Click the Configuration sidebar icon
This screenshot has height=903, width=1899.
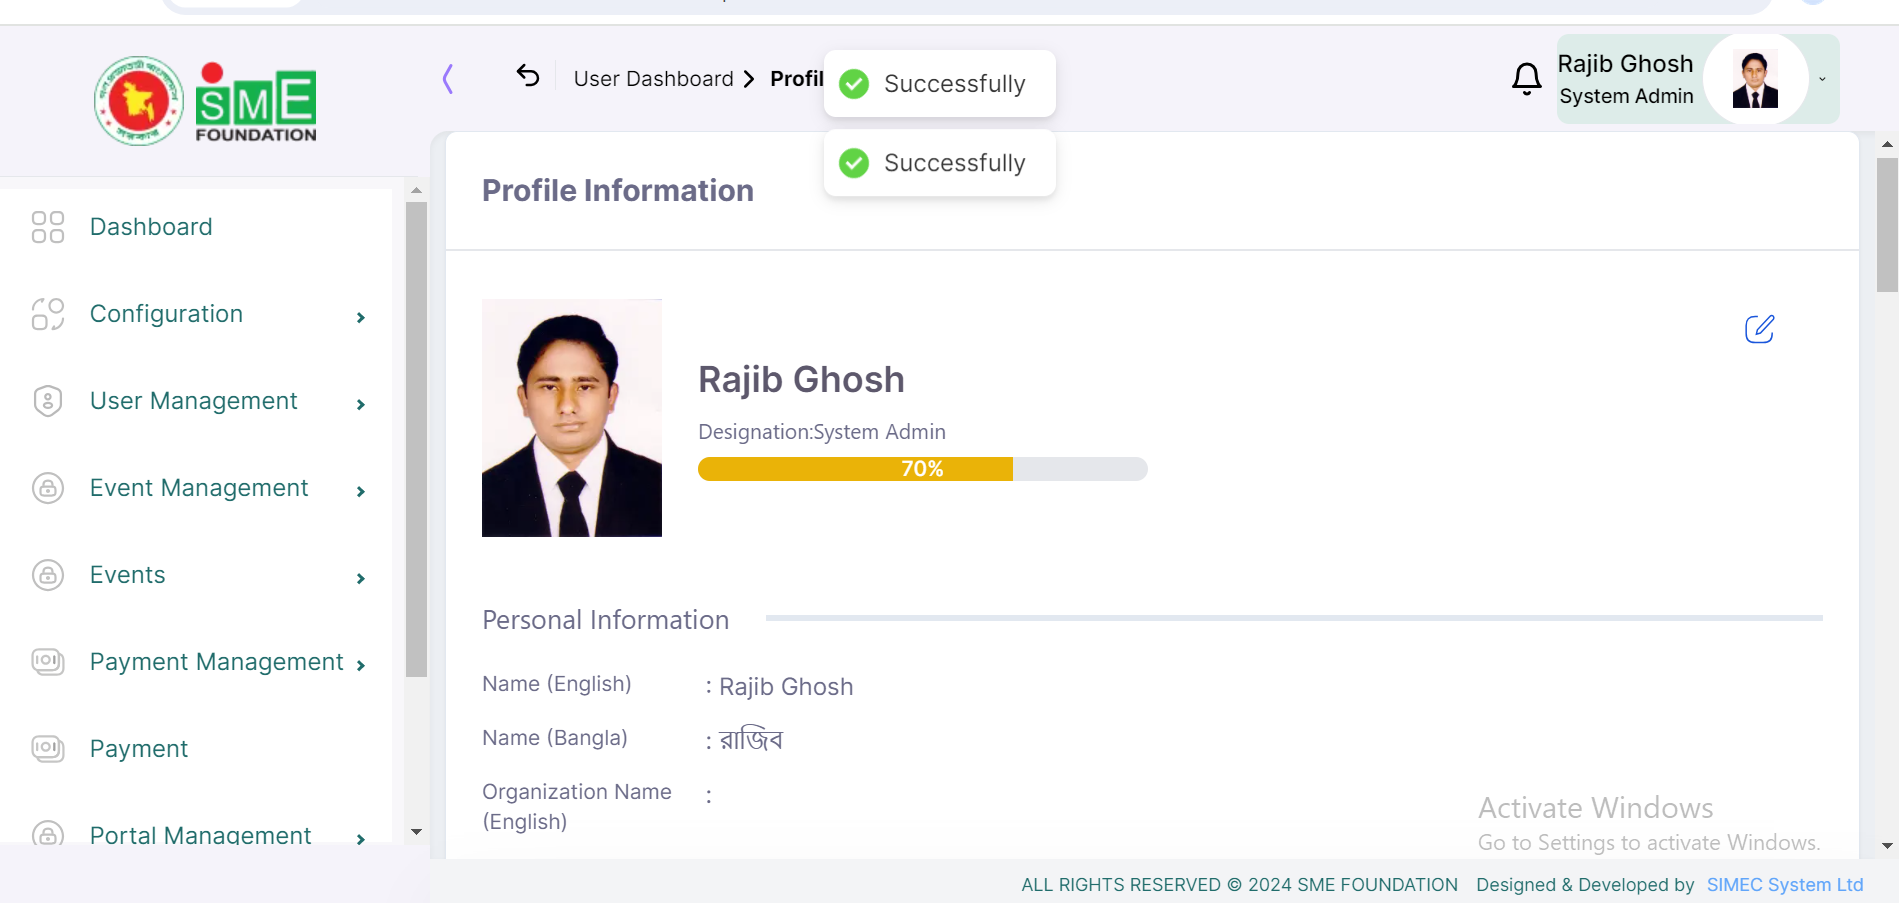(48, 314)
